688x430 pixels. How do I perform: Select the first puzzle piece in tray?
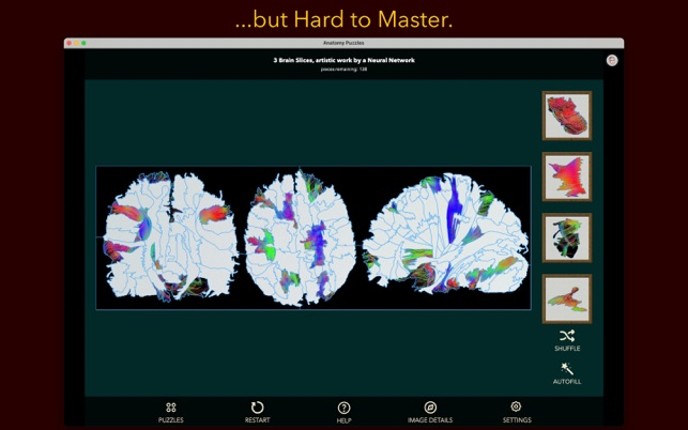click(x=567, y=115)
